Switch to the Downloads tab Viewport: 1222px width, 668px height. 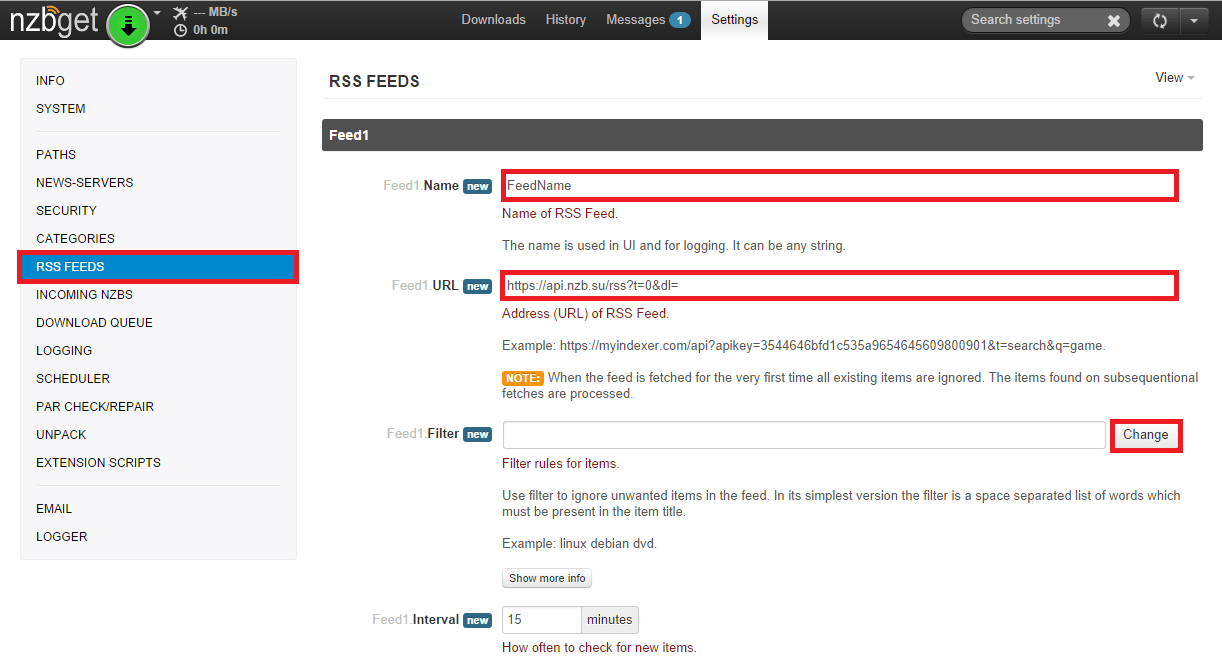[493, 20]
